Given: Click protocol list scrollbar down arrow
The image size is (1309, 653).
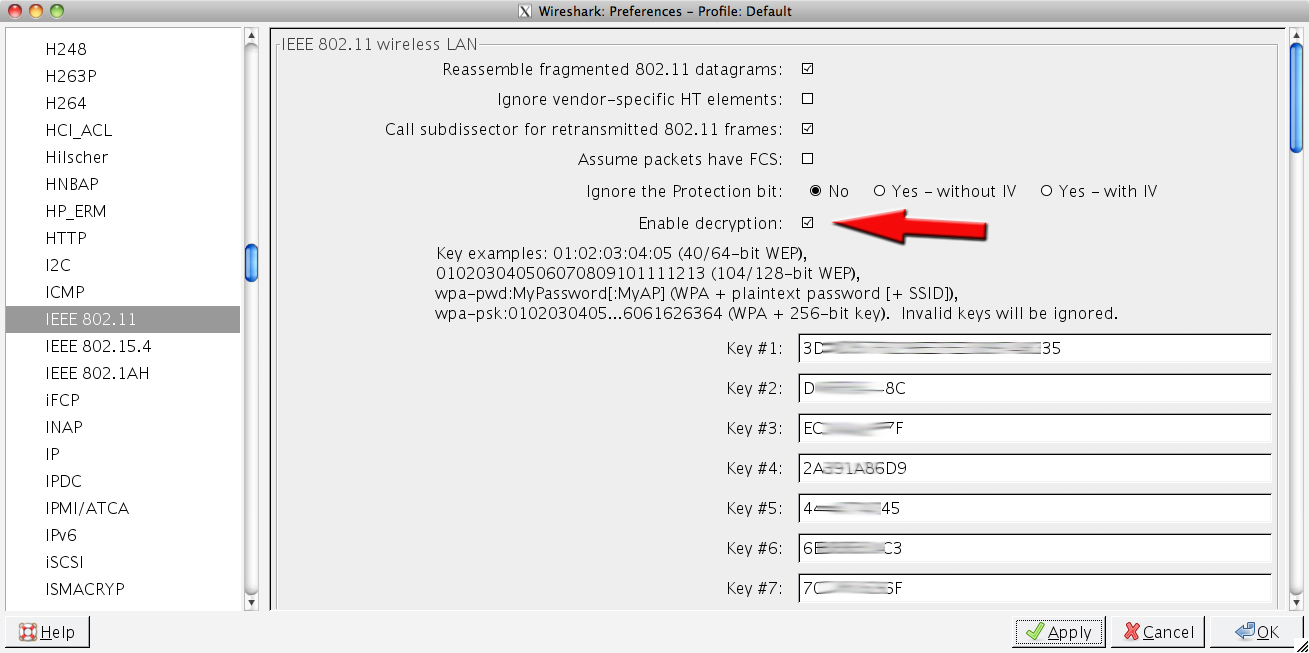Looking at the screenshot, I should pyautogui.click(x=252, y=603).
